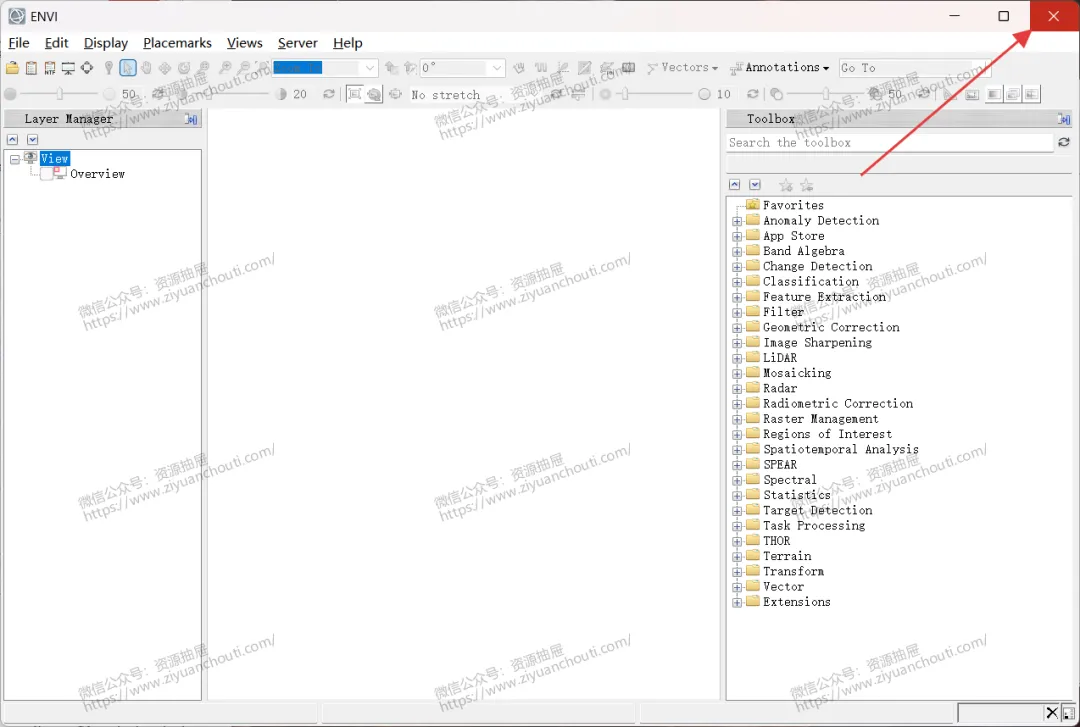Click the zoom in magnifier icon
The height and width of the screenshot is (727, 1080).
point(225,68)
